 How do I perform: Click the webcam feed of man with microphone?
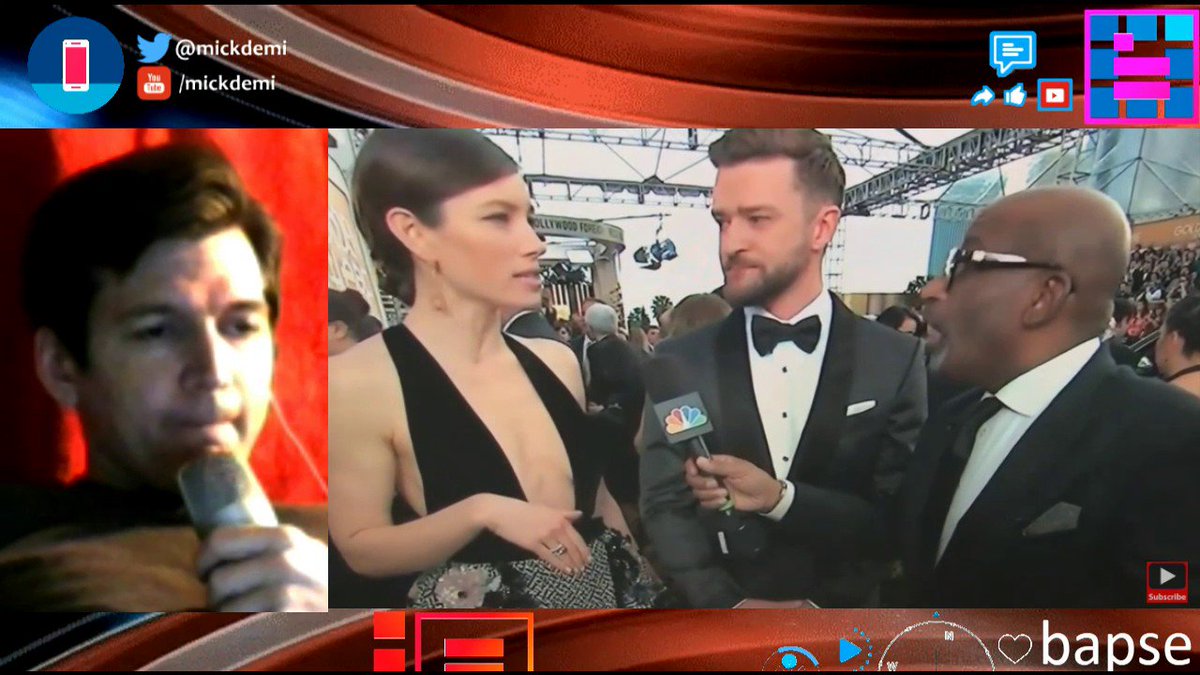[x=164, y=369]
